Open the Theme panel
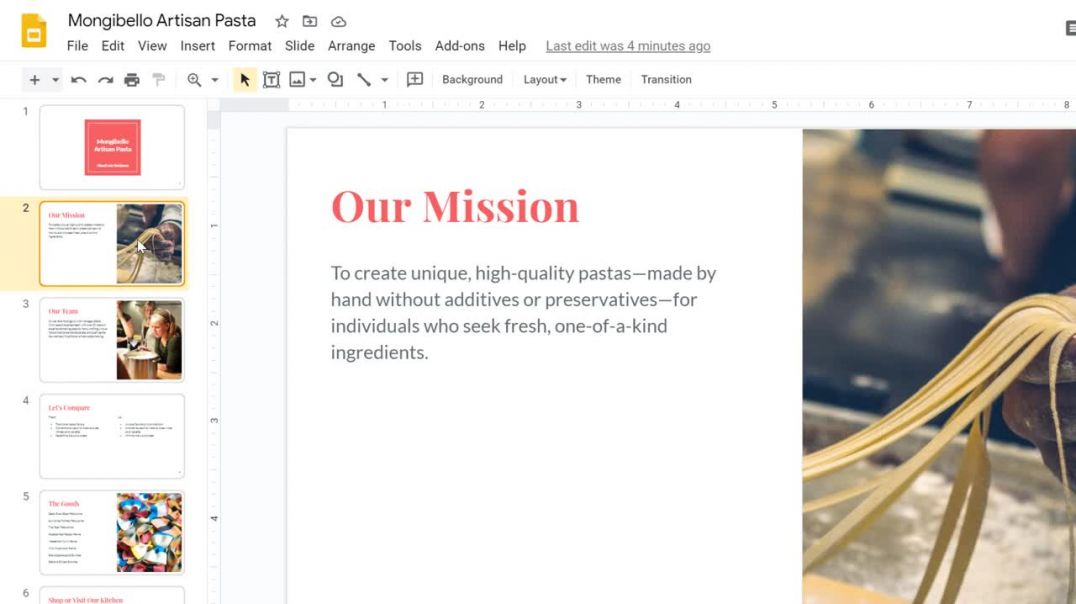Image resolution: width=1076 pixels, height=604 pixels. click(x=603, y=80)
